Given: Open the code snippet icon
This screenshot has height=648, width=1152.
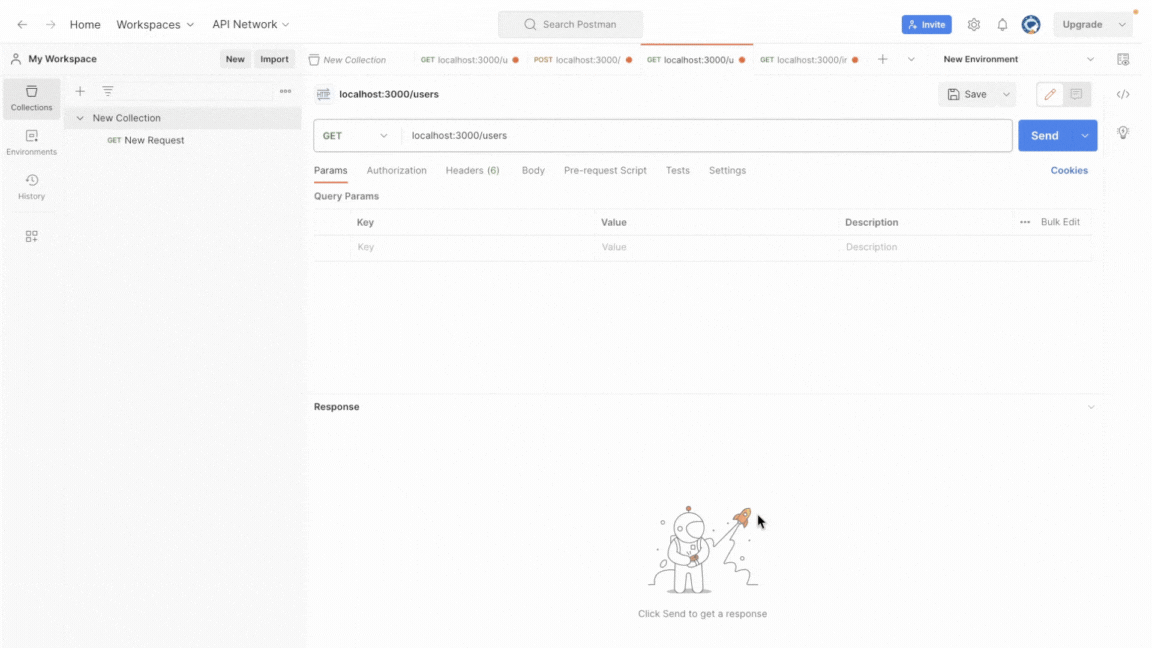Looking at the screenshot, I should pos(1123,94).
